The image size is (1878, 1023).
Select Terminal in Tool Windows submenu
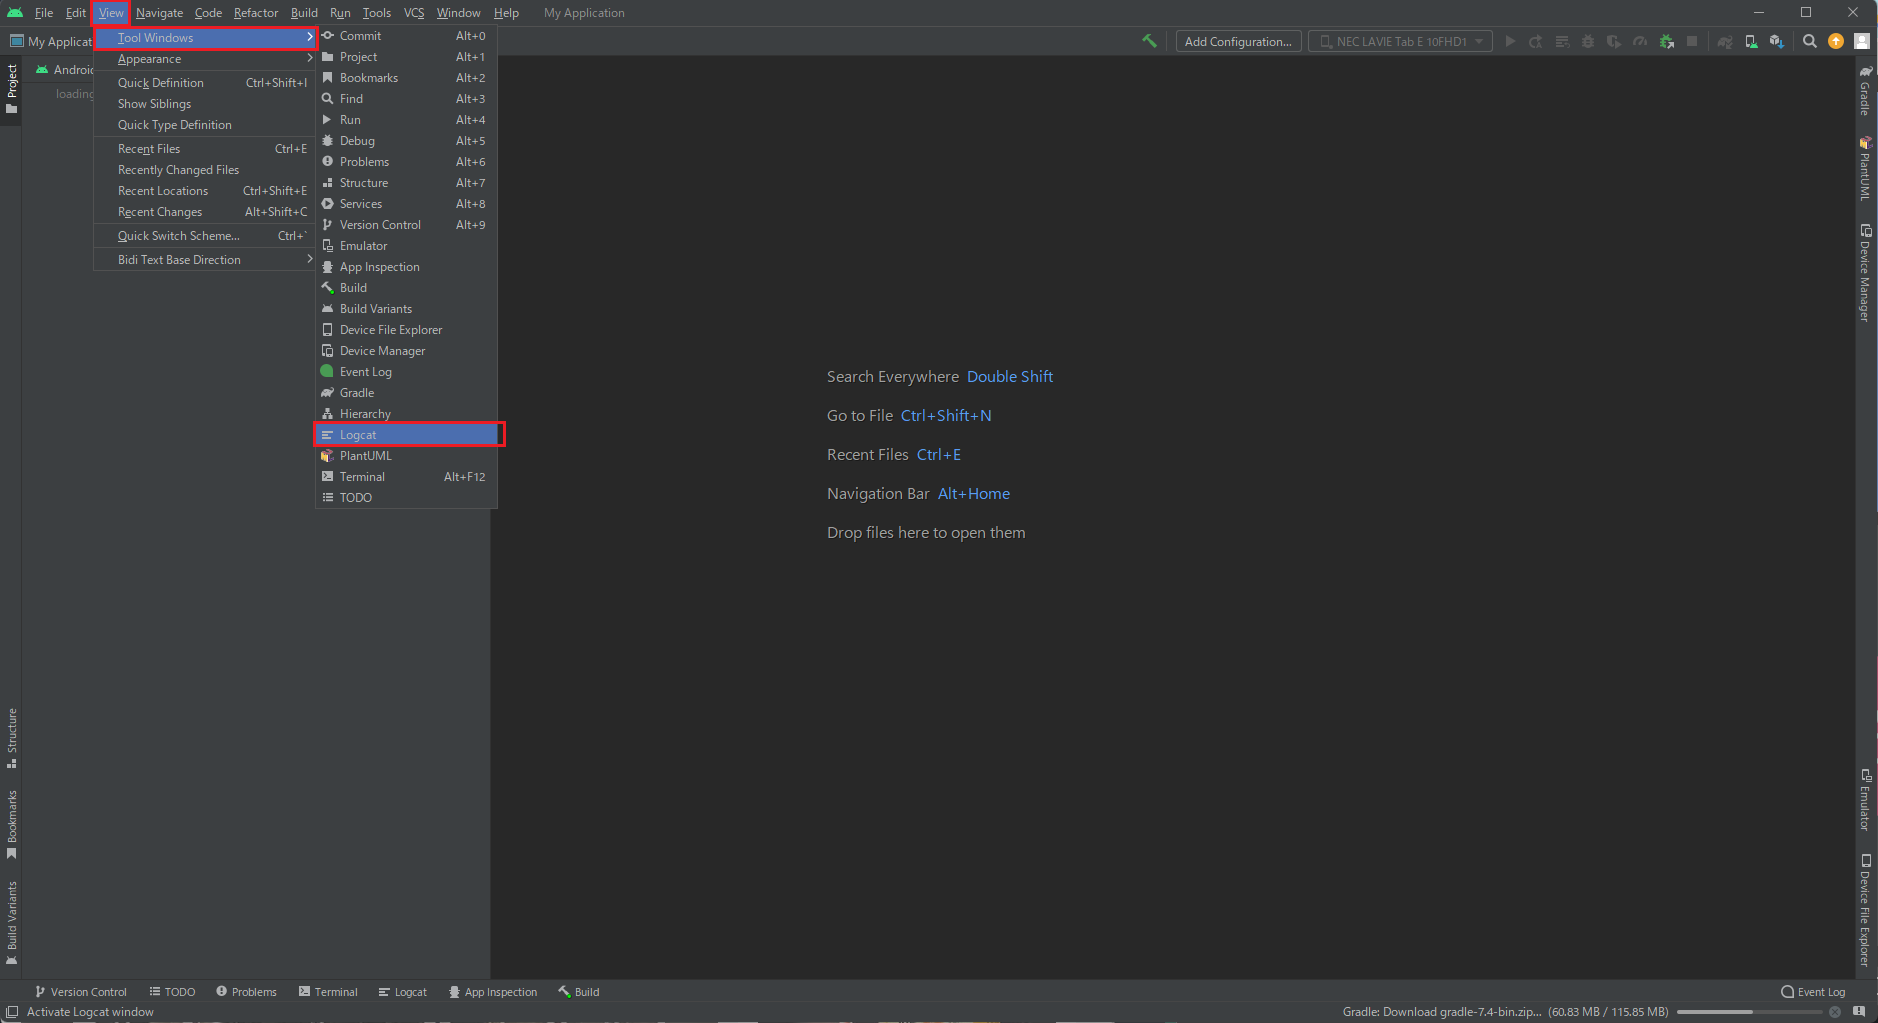[407, 477]
